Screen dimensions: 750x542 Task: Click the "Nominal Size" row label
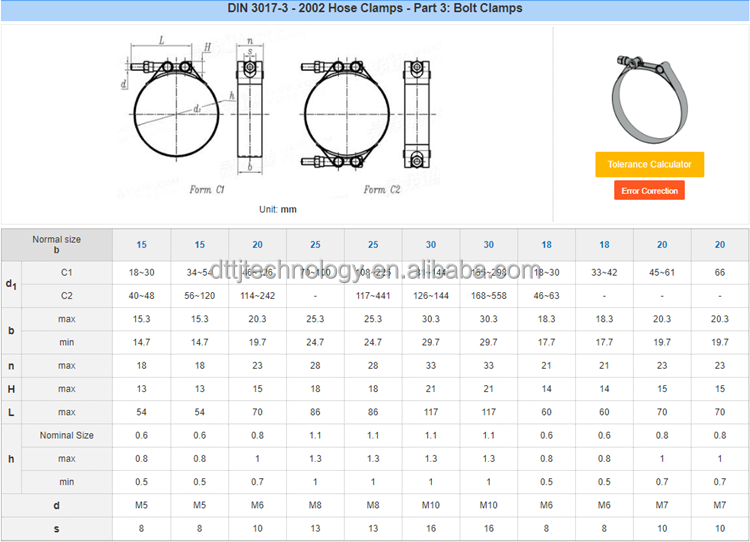pyautogui.click(x=67, y=435)
